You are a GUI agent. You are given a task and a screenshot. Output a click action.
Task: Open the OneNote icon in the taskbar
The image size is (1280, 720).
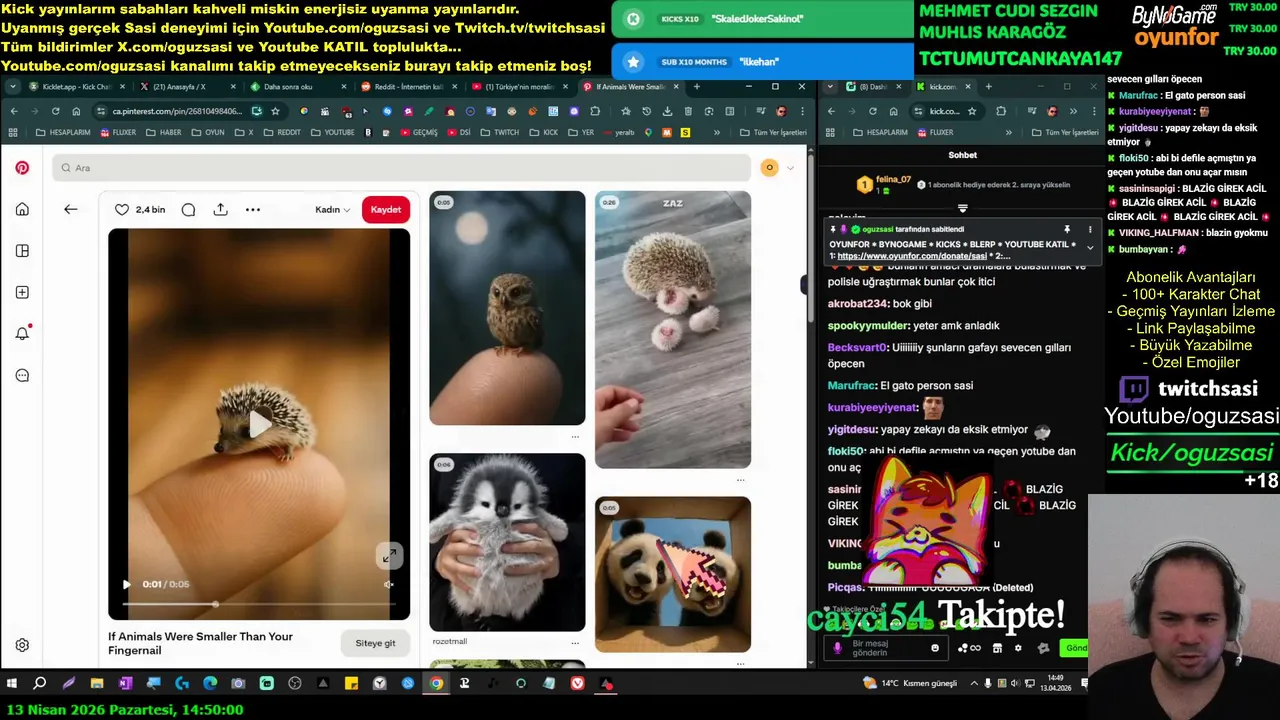pyautogui.click(x=125, y=684)
